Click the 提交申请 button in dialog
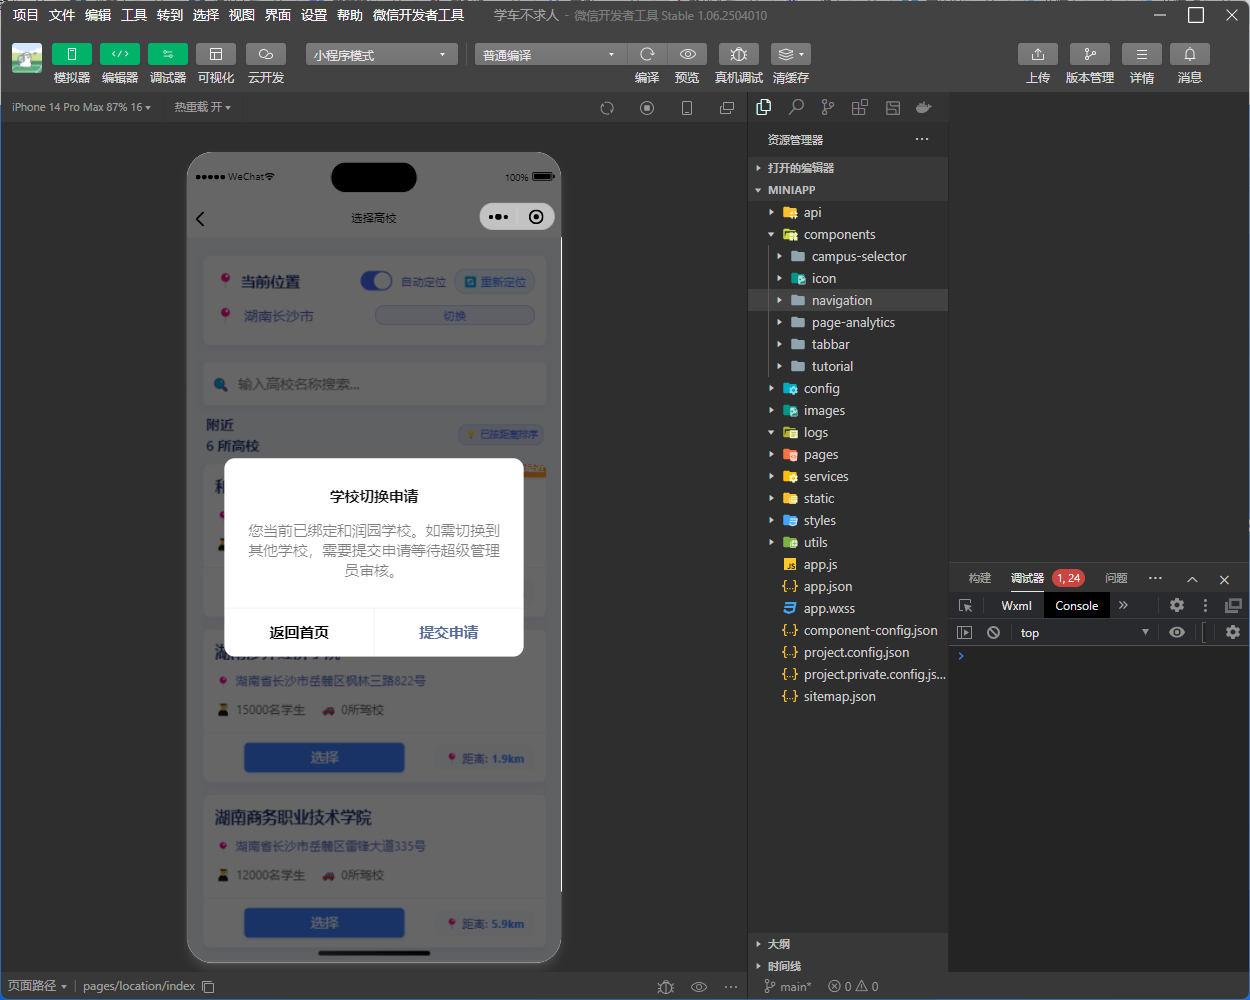 click(448, 632)
